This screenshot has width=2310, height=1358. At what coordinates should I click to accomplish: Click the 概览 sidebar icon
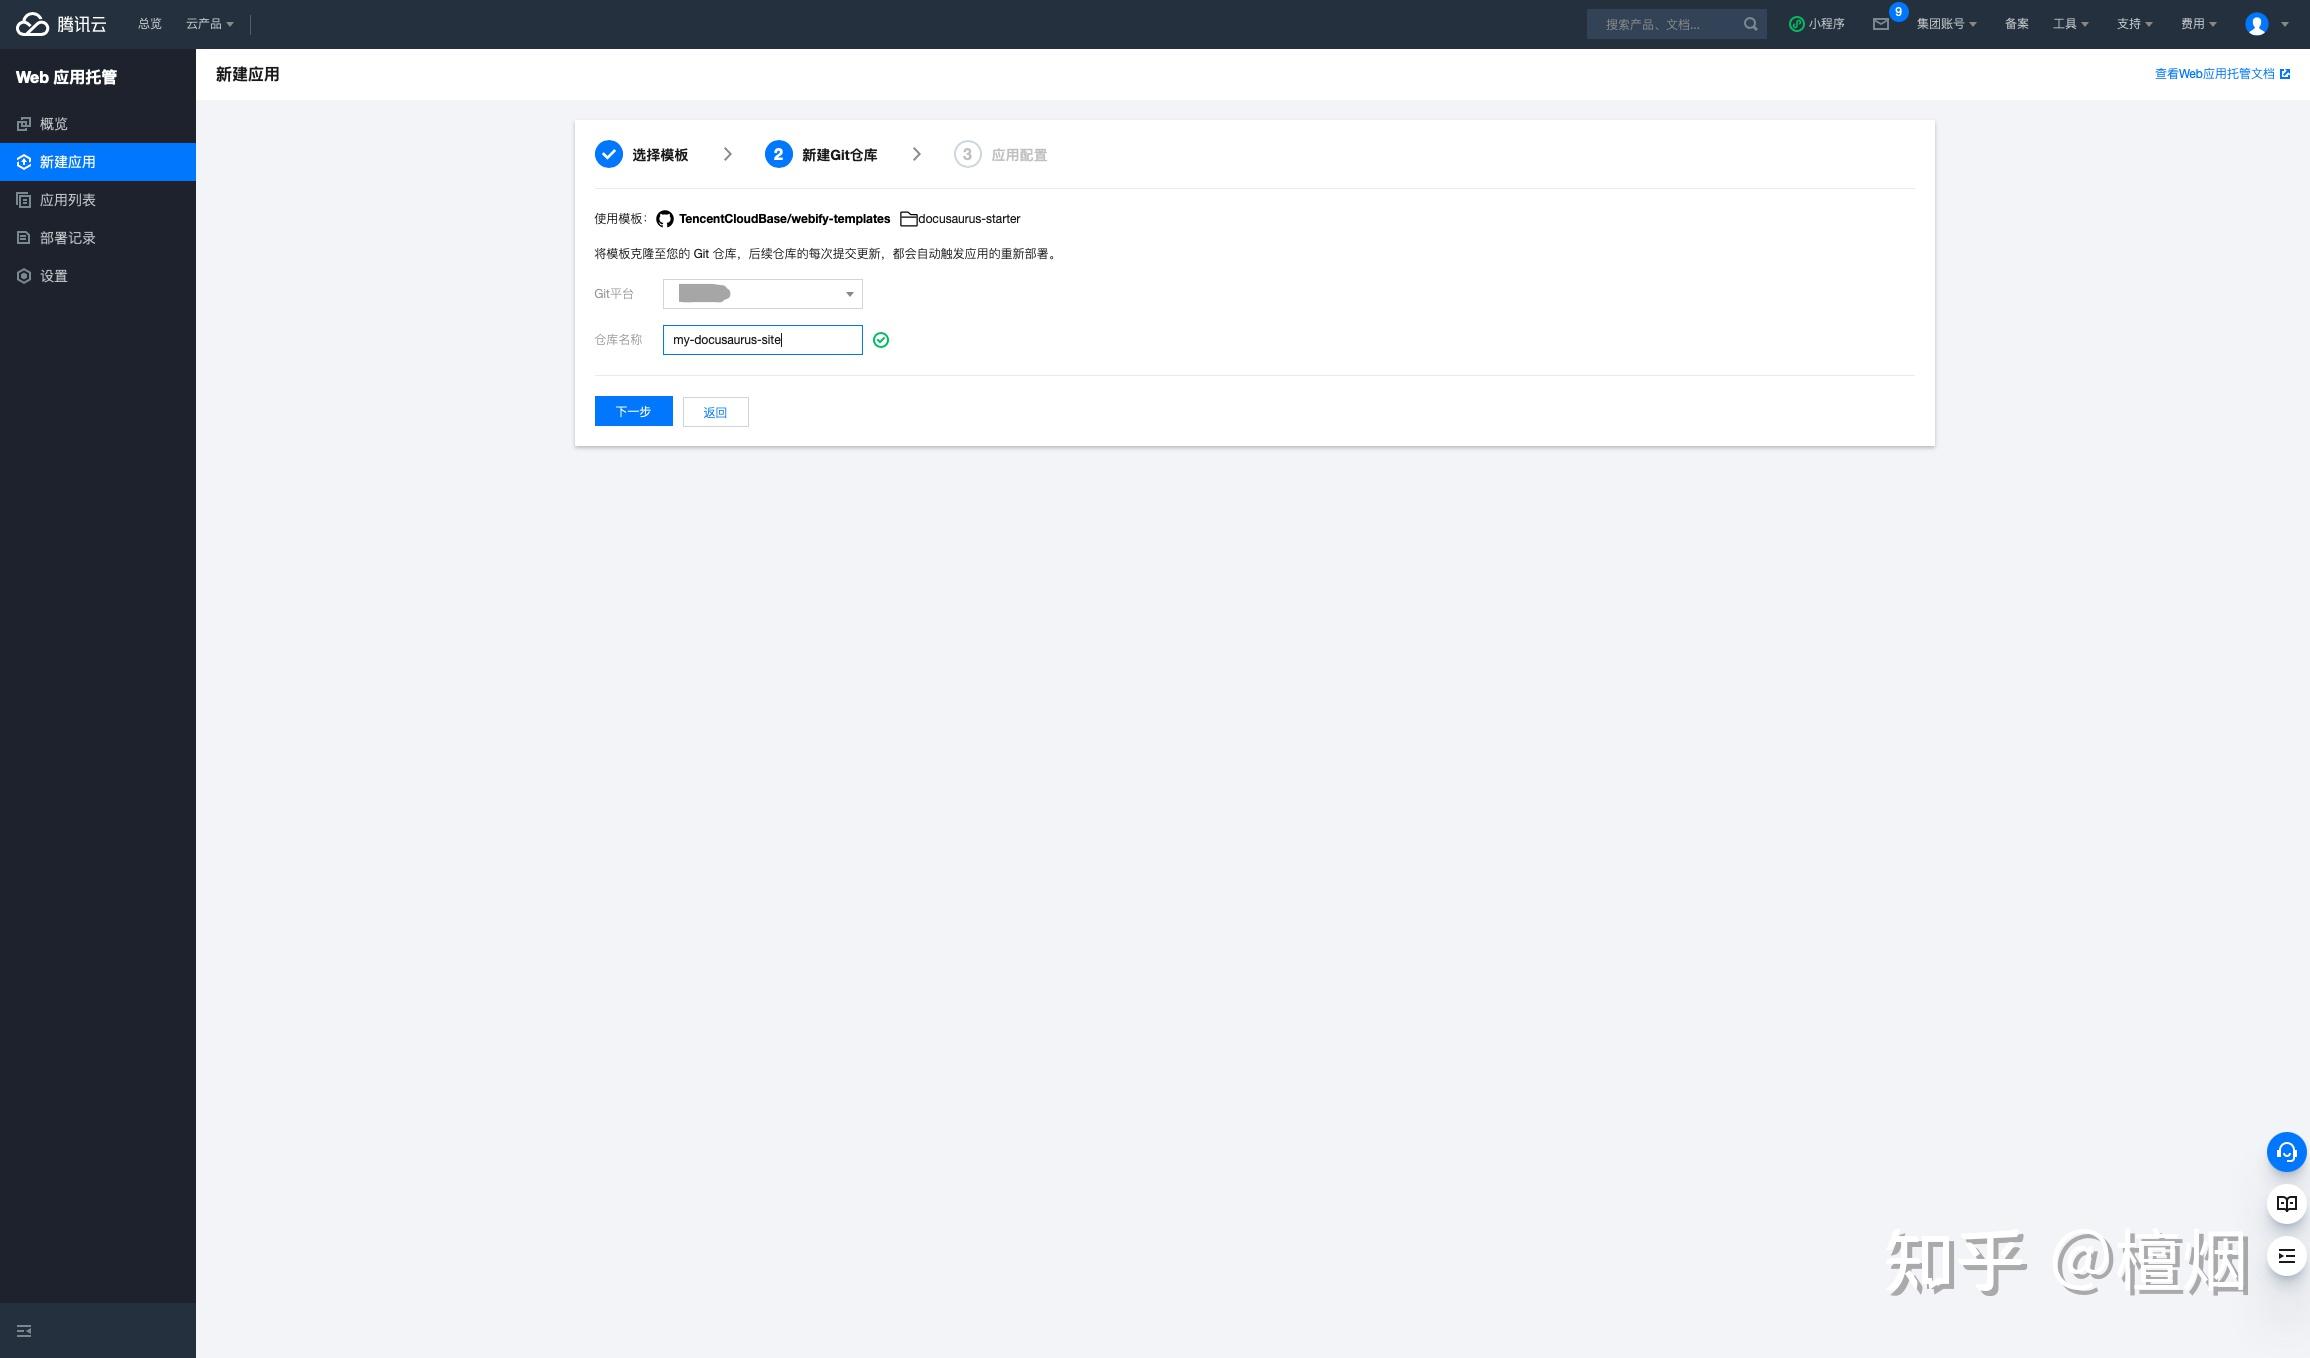pyautogui.click(x=24, y=124)
